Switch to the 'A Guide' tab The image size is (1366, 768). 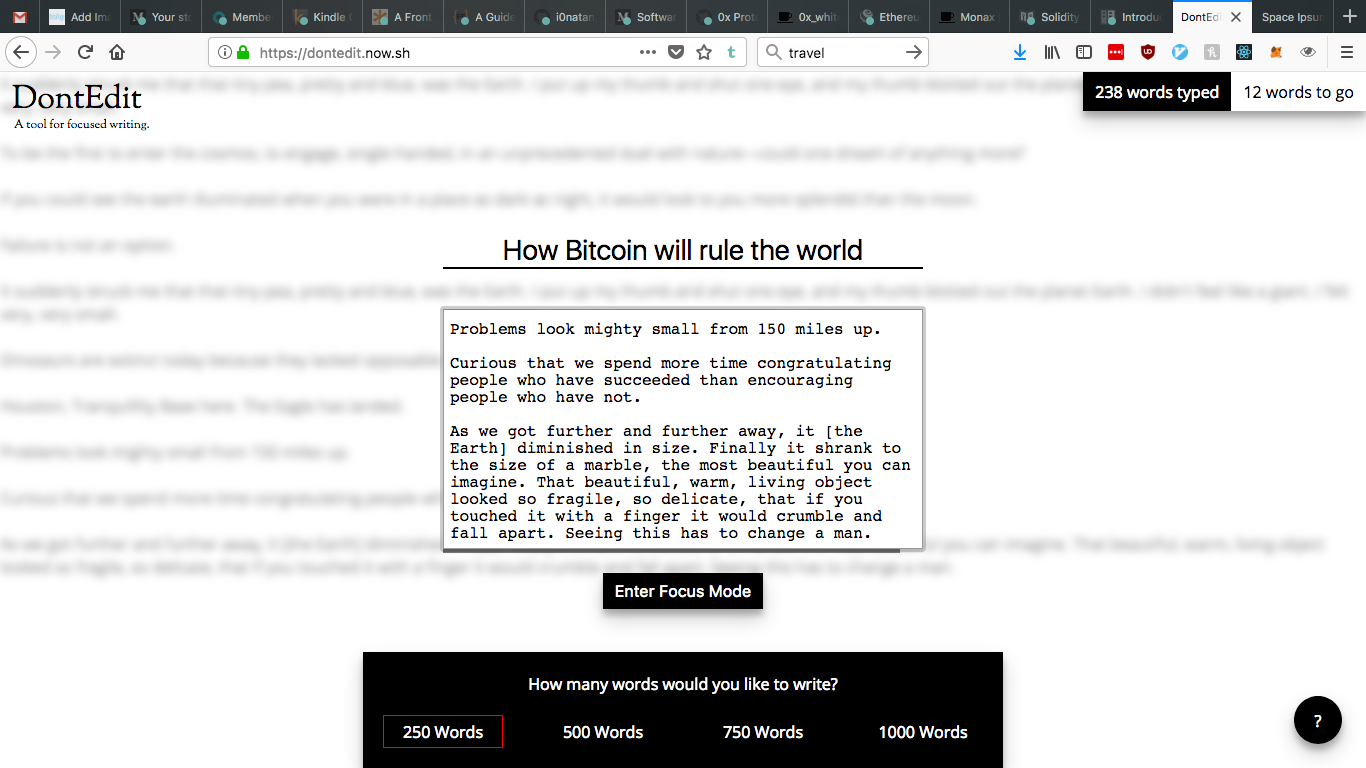pyautogui.click(x=485, y=17)
